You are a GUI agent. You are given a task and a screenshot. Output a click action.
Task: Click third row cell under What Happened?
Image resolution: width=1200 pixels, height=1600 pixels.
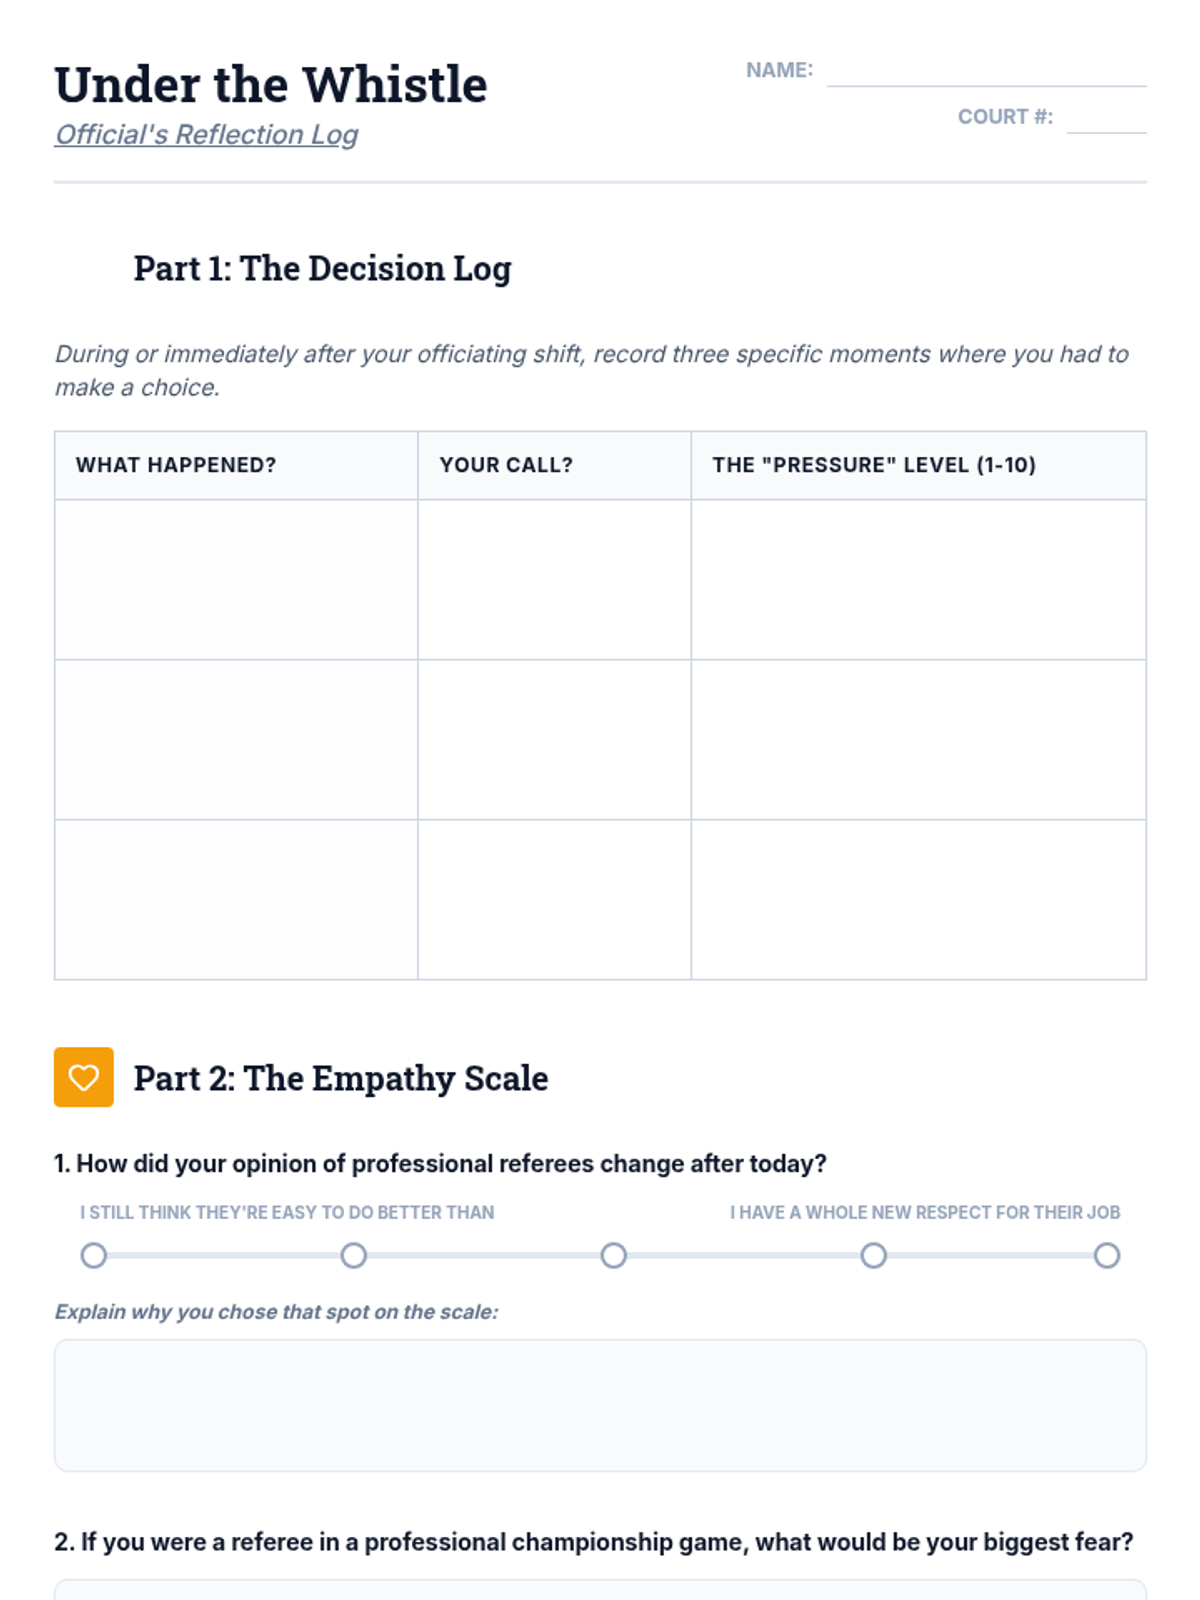click(x=236, y=900)
